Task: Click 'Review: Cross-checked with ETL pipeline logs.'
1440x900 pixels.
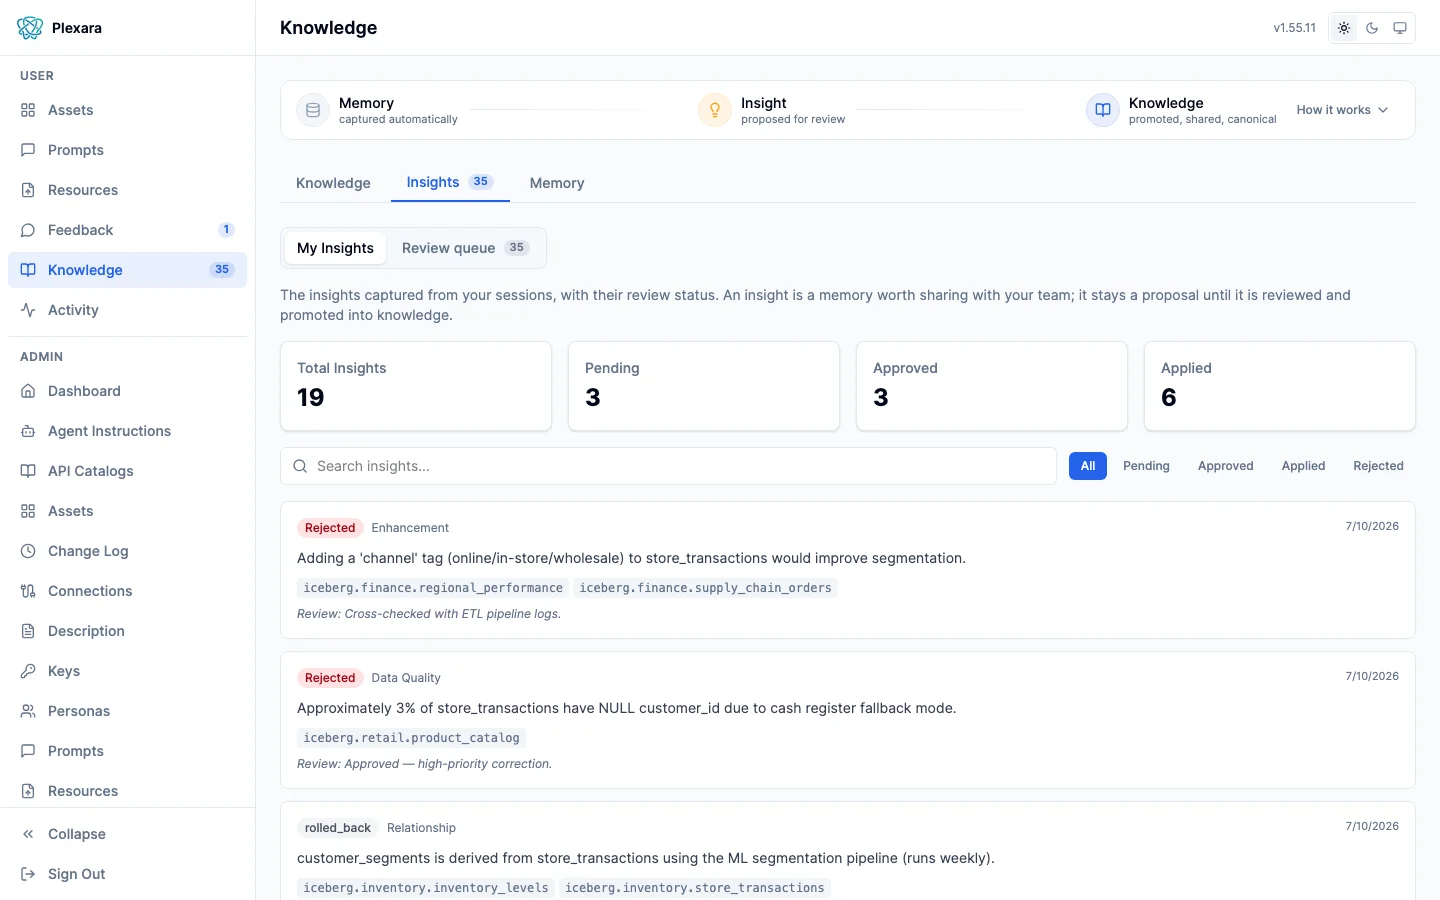Action: coord(429,614)
